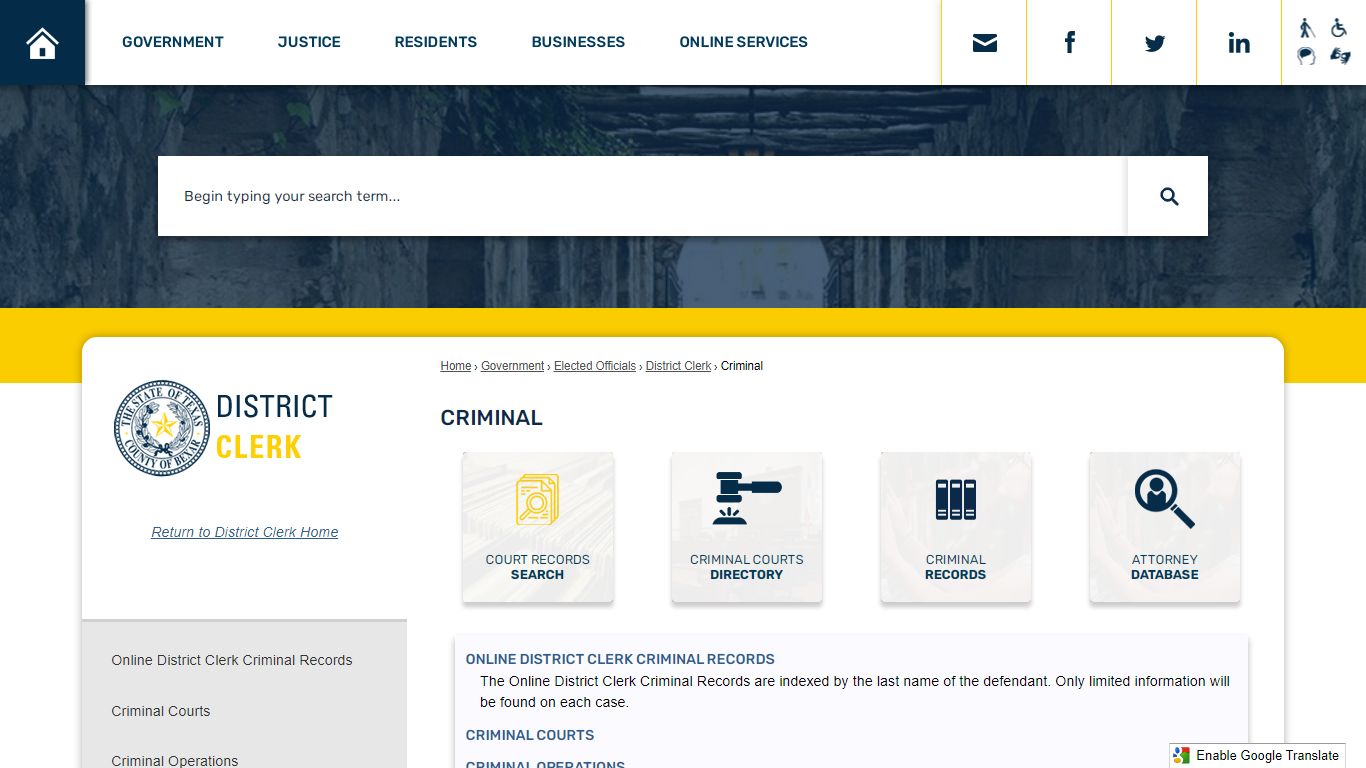Open the Government menu
Image resolution: width=1366 pixels, height=768 pixels.
[x=173, y=42]
